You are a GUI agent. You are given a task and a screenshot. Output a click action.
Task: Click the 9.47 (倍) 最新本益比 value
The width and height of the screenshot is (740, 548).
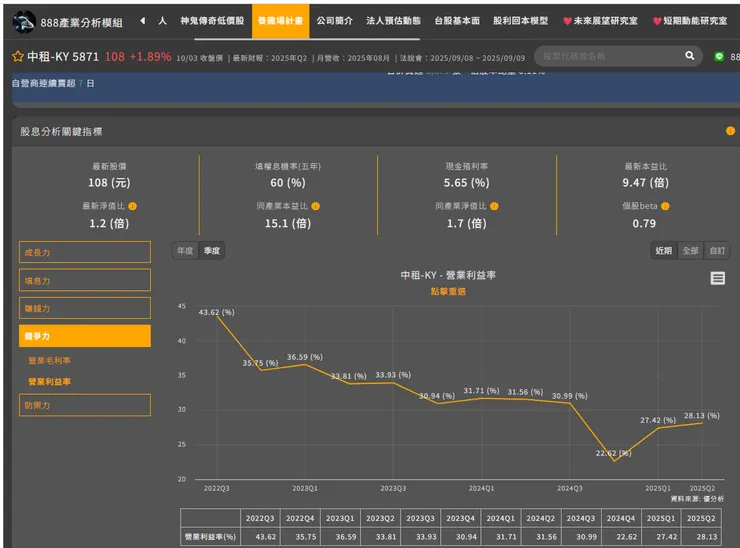645,183
